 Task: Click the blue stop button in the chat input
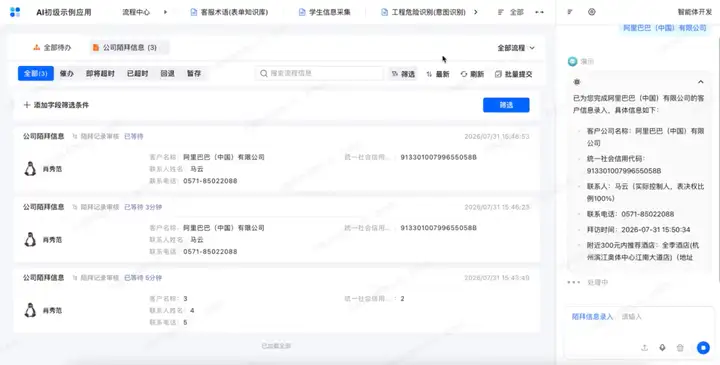(703, 348)
